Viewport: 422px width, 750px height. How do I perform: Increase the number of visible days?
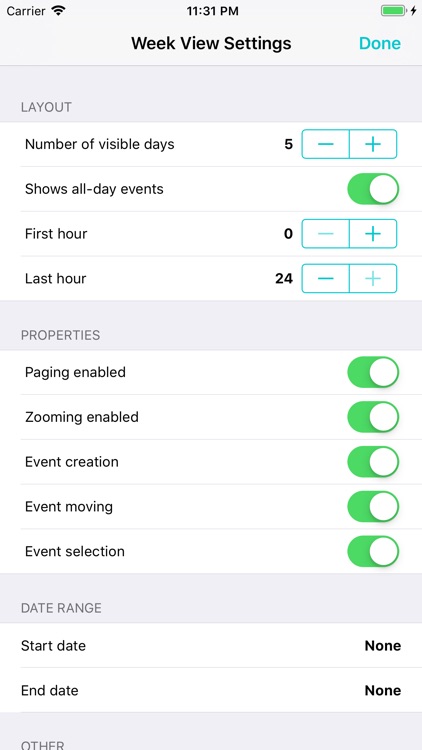click(x=373, y=144)
